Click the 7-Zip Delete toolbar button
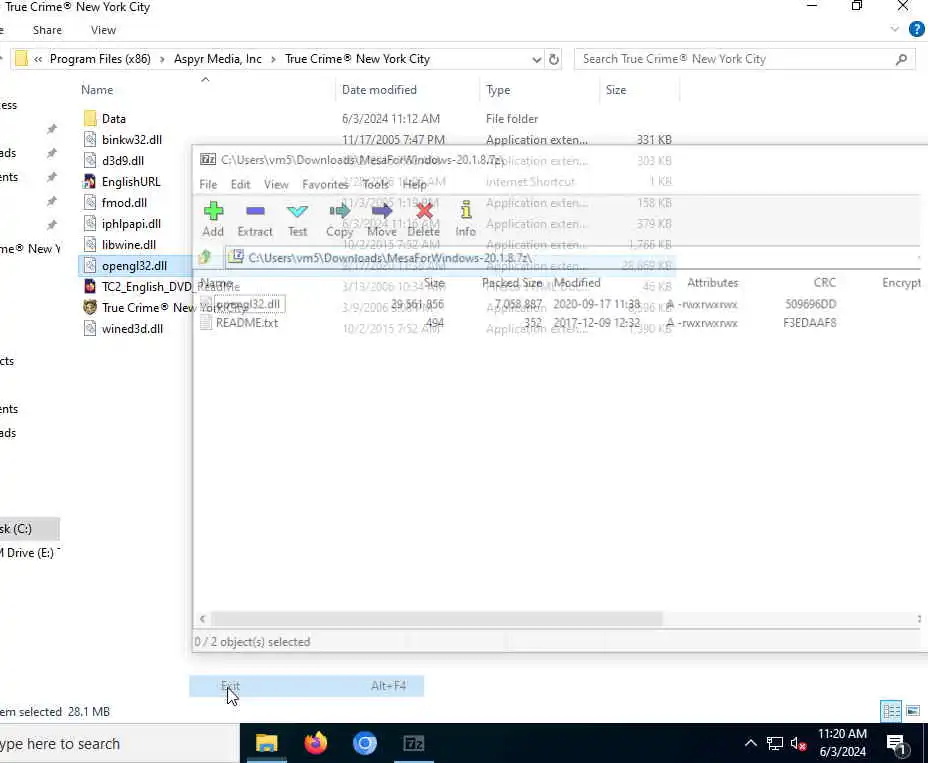 pyautogui.click(x=424, y=220)
